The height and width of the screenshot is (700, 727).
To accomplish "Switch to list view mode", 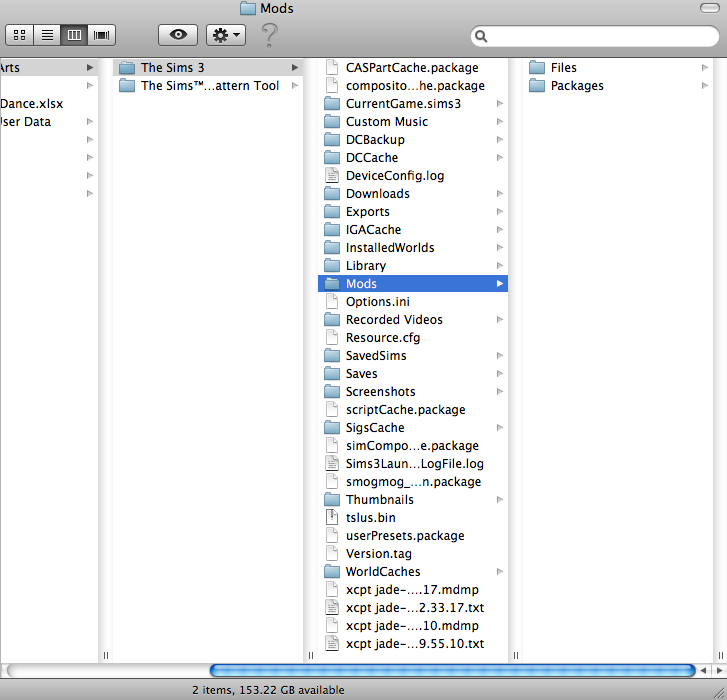I will [x=47, y=35].
